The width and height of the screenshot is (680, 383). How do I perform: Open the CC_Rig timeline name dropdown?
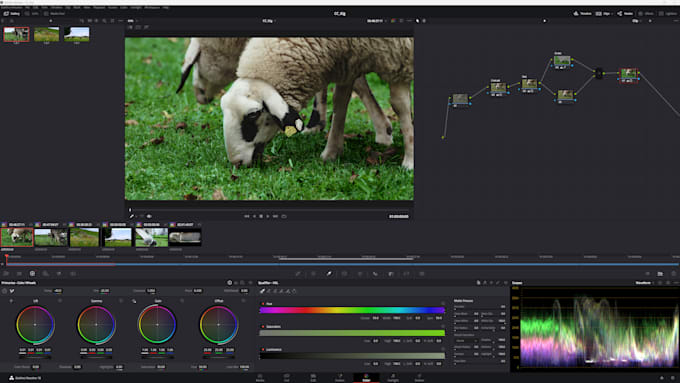269,20
